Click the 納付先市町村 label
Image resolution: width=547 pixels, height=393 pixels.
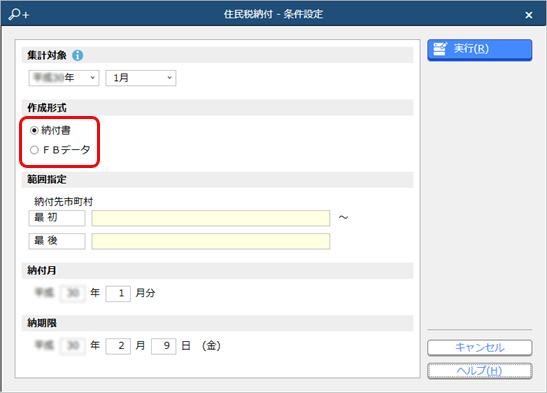point(63,202)
